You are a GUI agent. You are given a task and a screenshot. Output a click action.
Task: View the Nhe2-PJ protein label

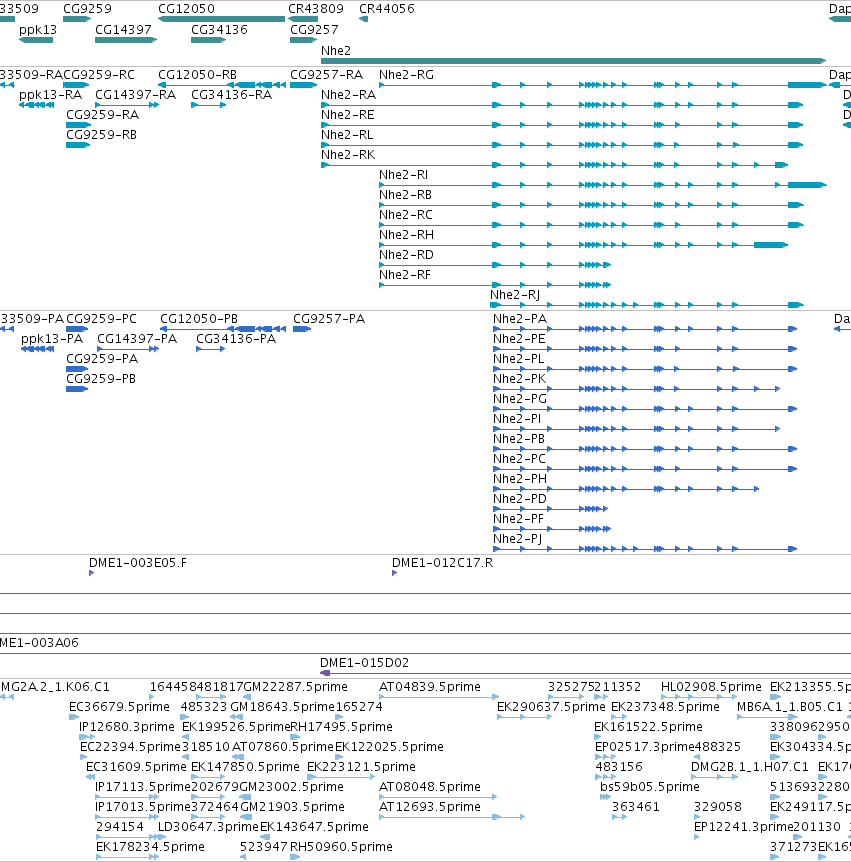point(517,539)
